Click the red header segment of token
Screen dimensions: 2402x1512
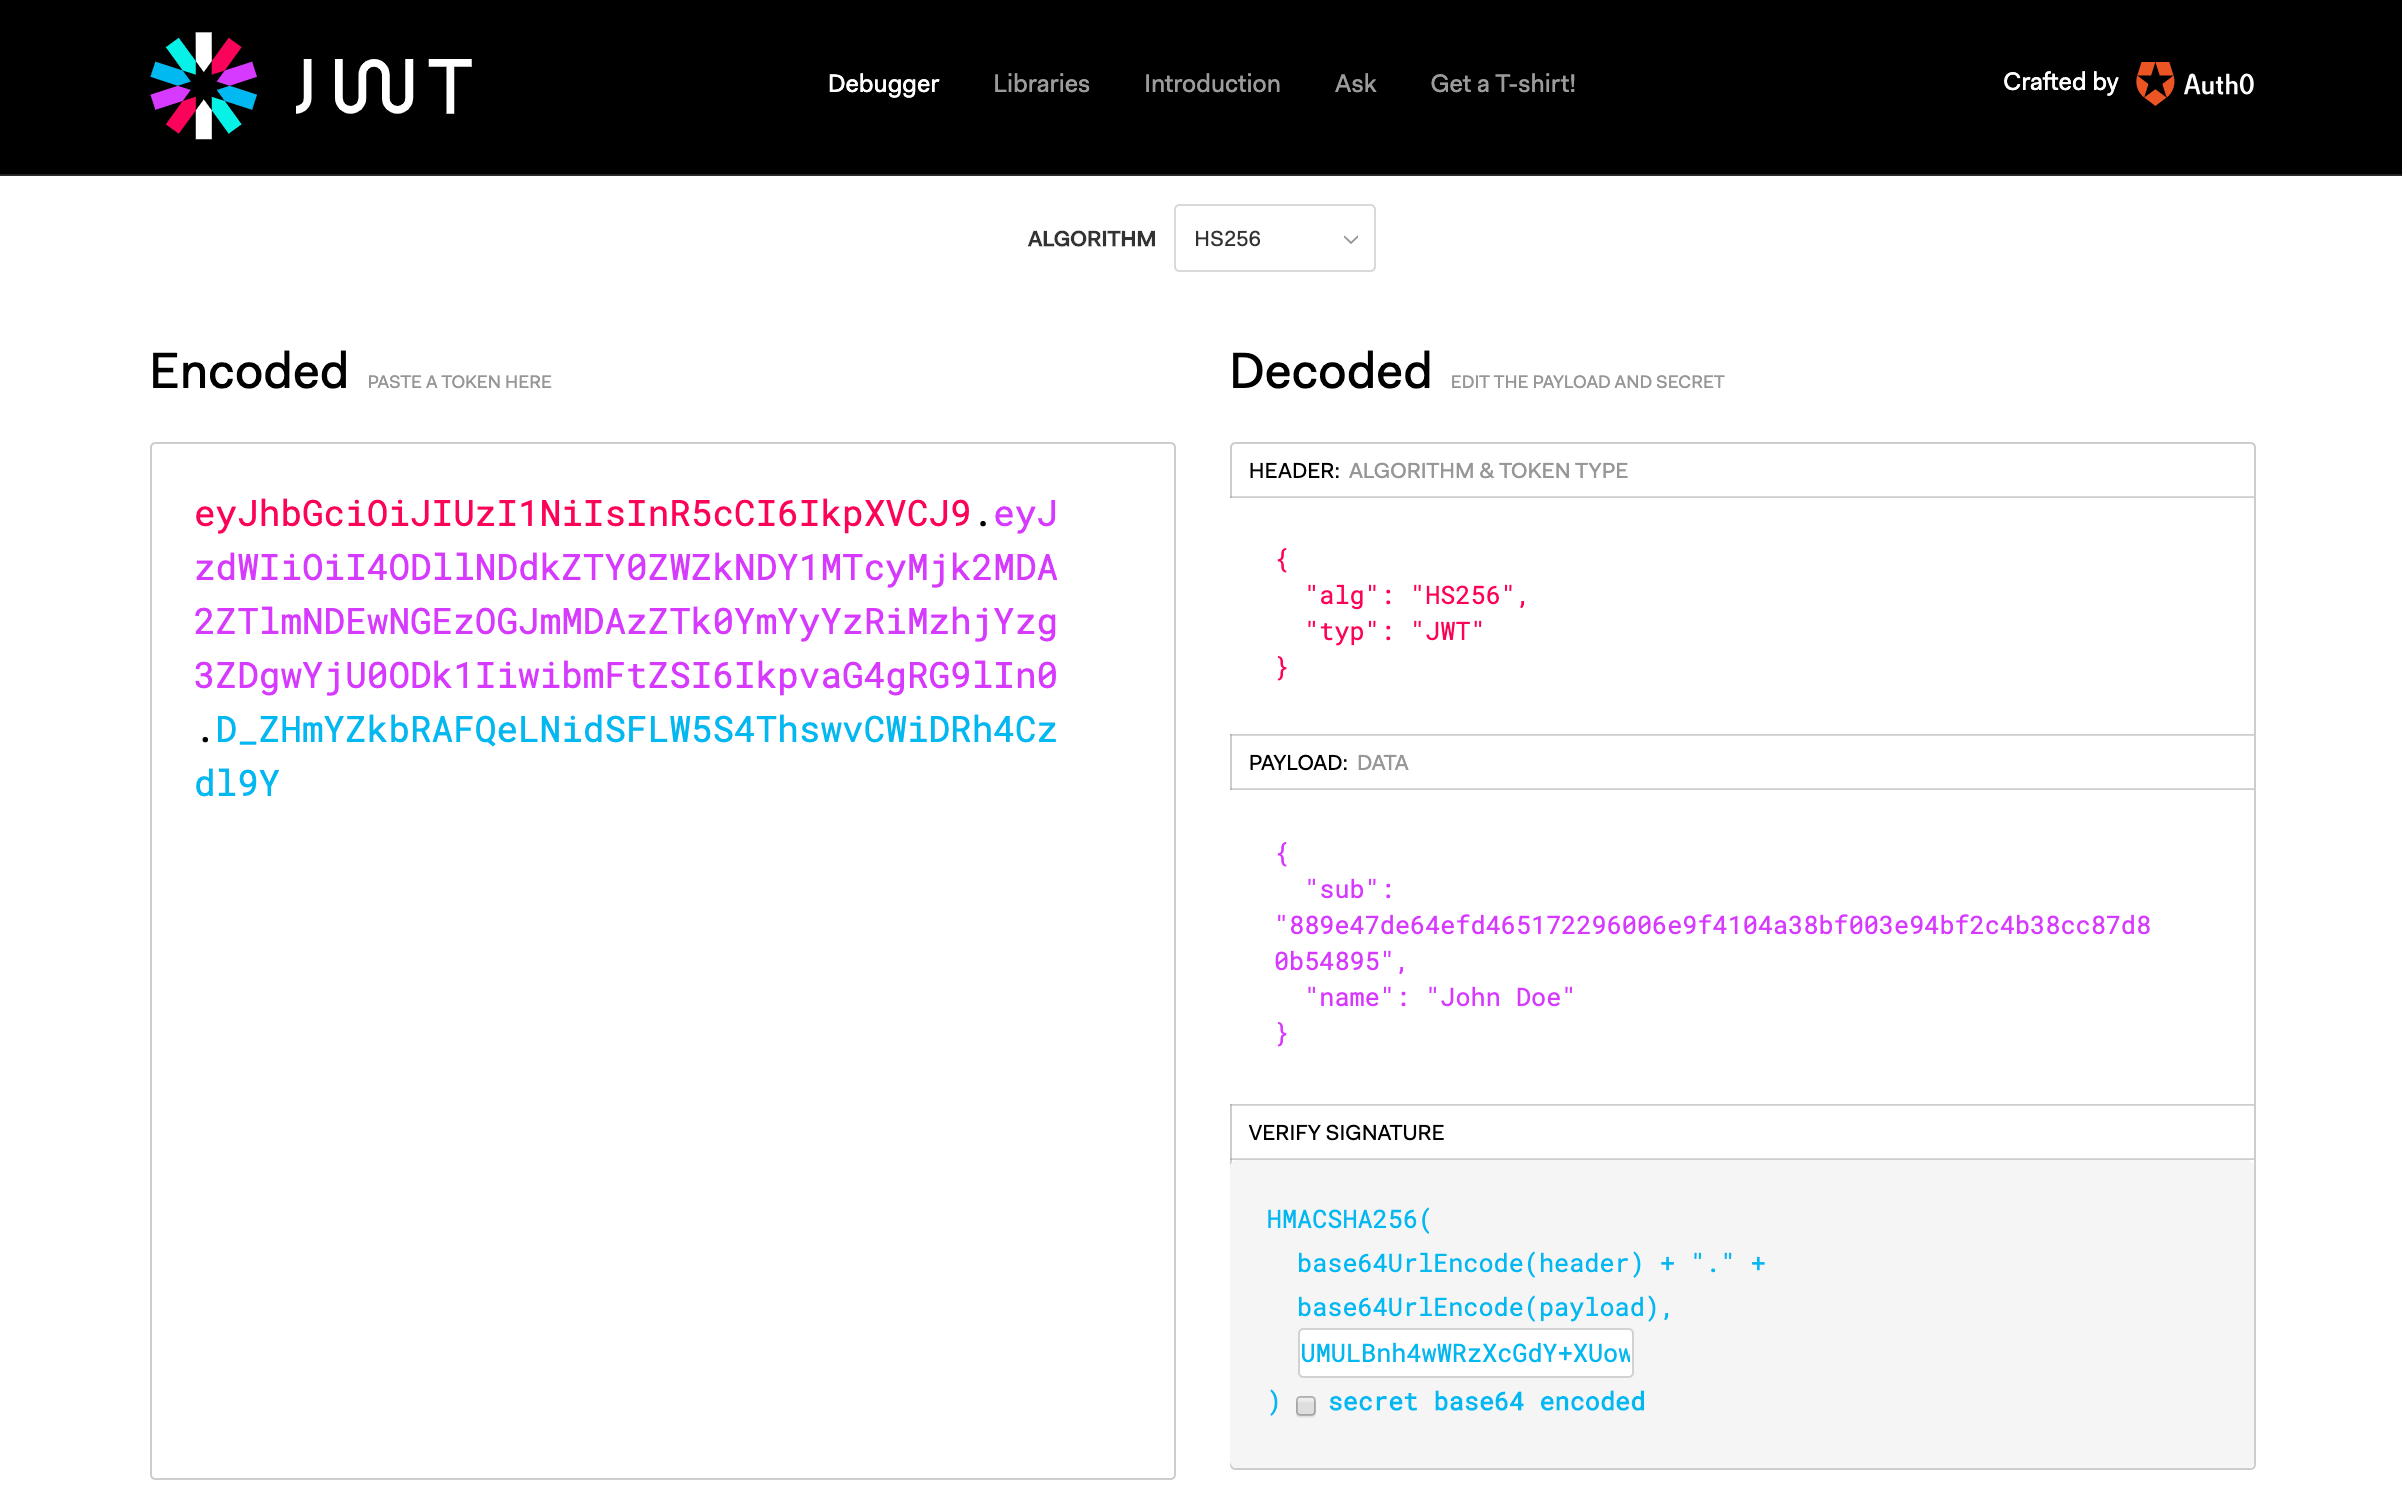click(x=582, y=514)
